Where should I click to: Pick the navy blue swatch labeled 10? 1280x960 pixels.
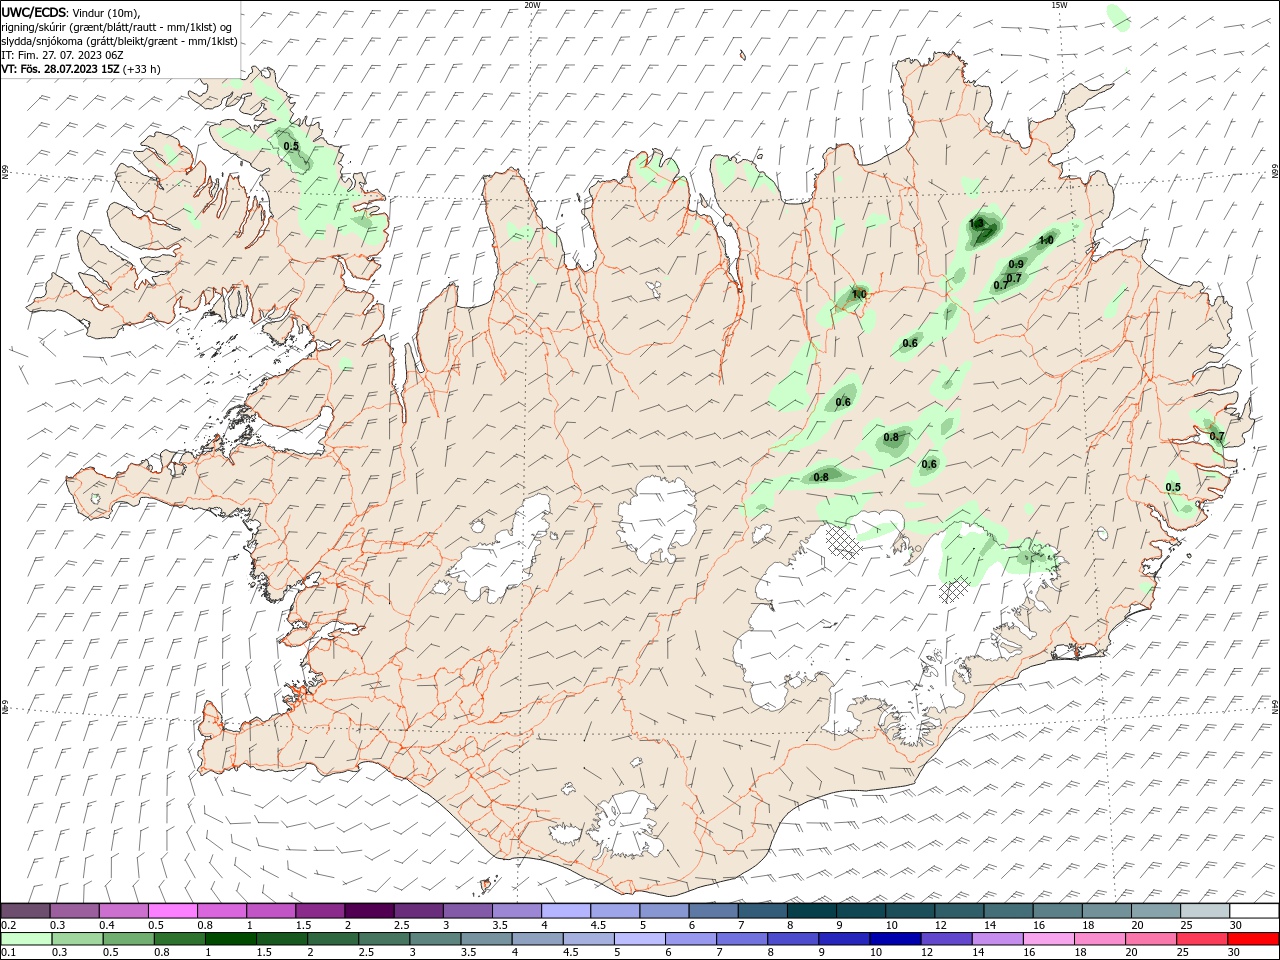tap(894, 939)
